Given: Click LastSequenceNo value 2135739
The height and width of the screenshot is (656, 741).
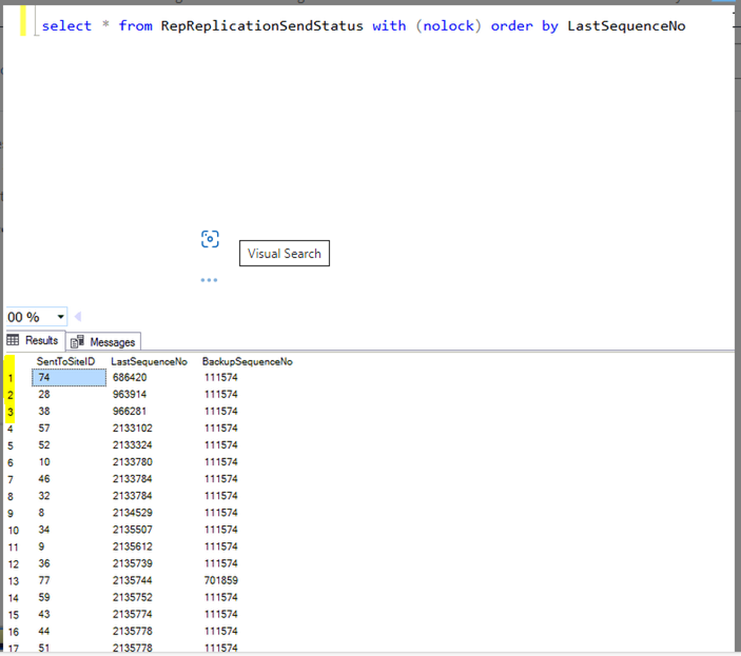Looking at the screenshot, I should pyautogui.click(x=133, y=563).
